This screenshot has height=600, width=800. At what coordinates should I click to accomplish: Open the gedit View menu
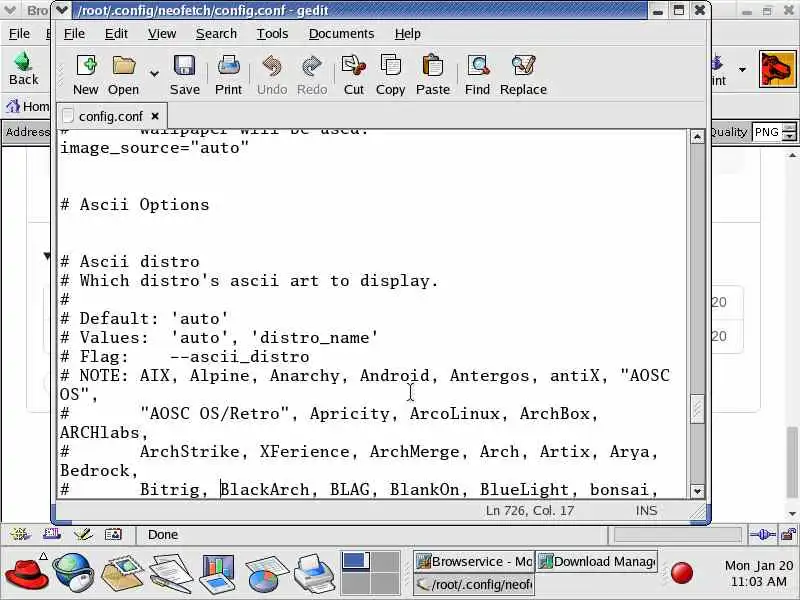coord(162,34)
